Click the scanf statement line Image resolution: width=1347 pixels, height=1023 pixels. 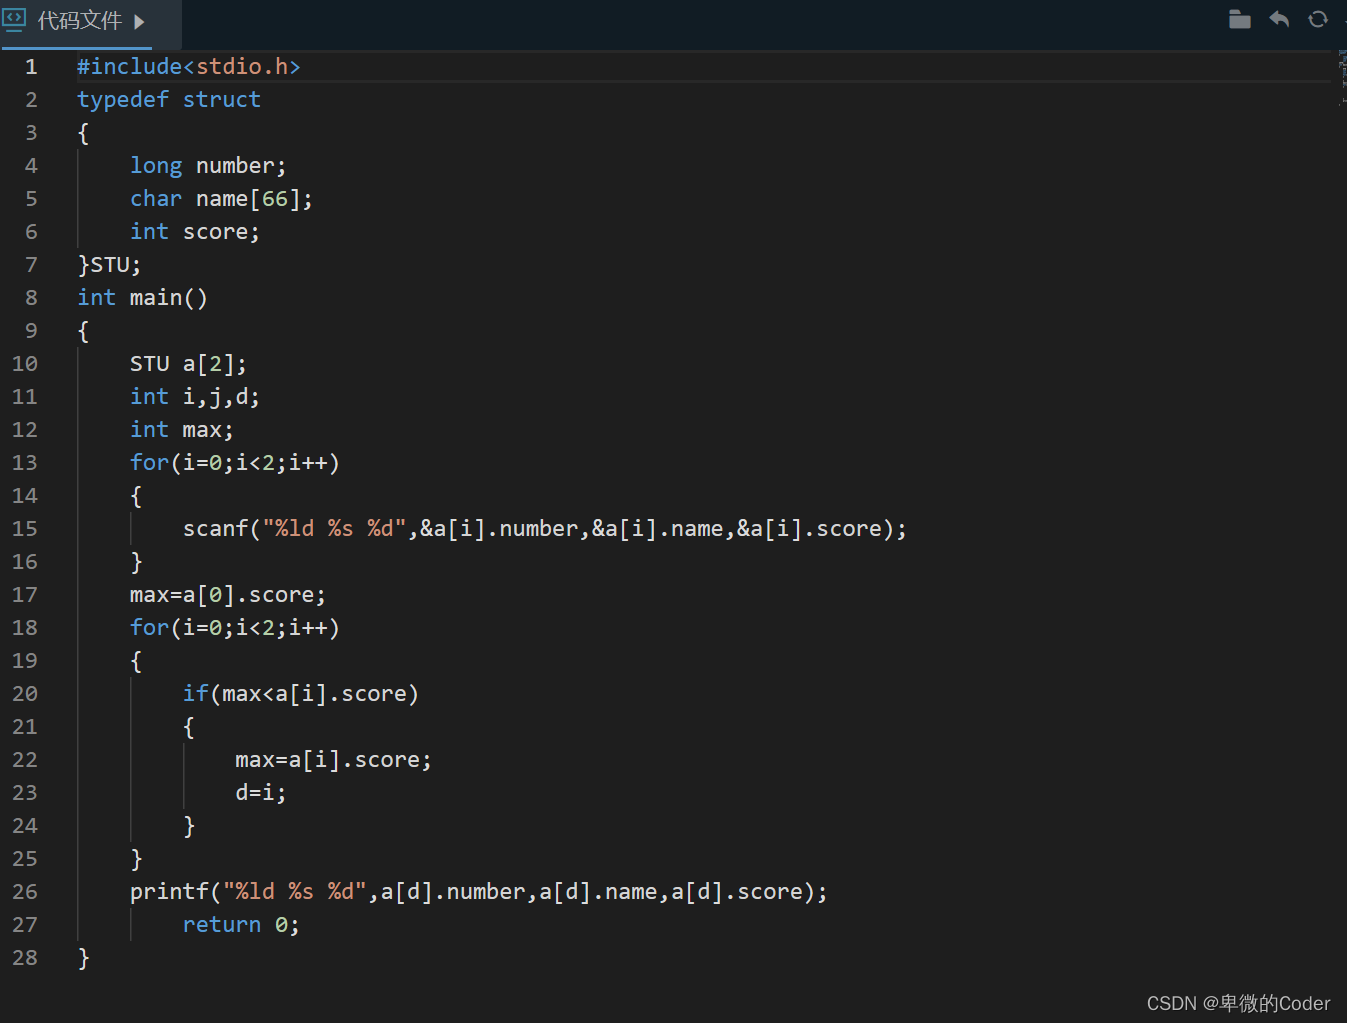pyautogui.click(x=545, y=528)
